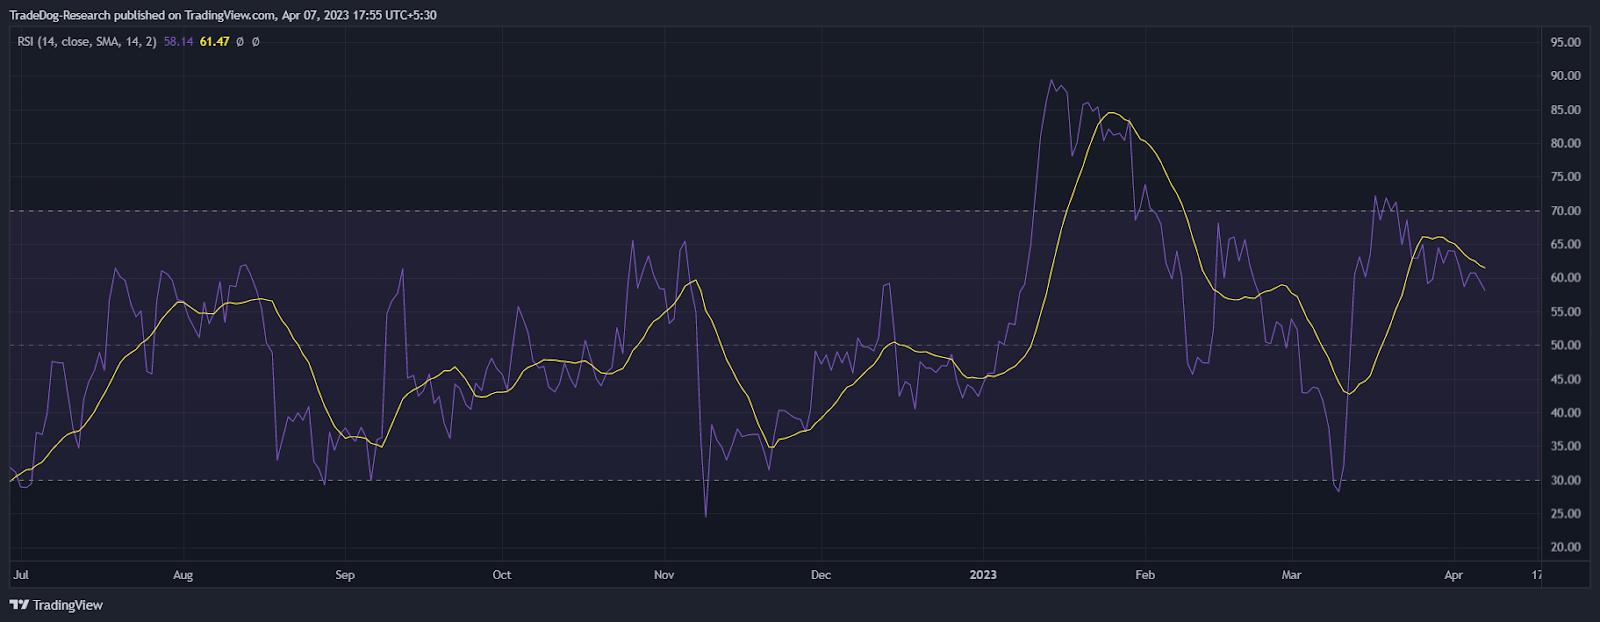Click the 30.00 oversold scale label
The width and height of the screenshot is (1600, 622).
coord(1565,480)
